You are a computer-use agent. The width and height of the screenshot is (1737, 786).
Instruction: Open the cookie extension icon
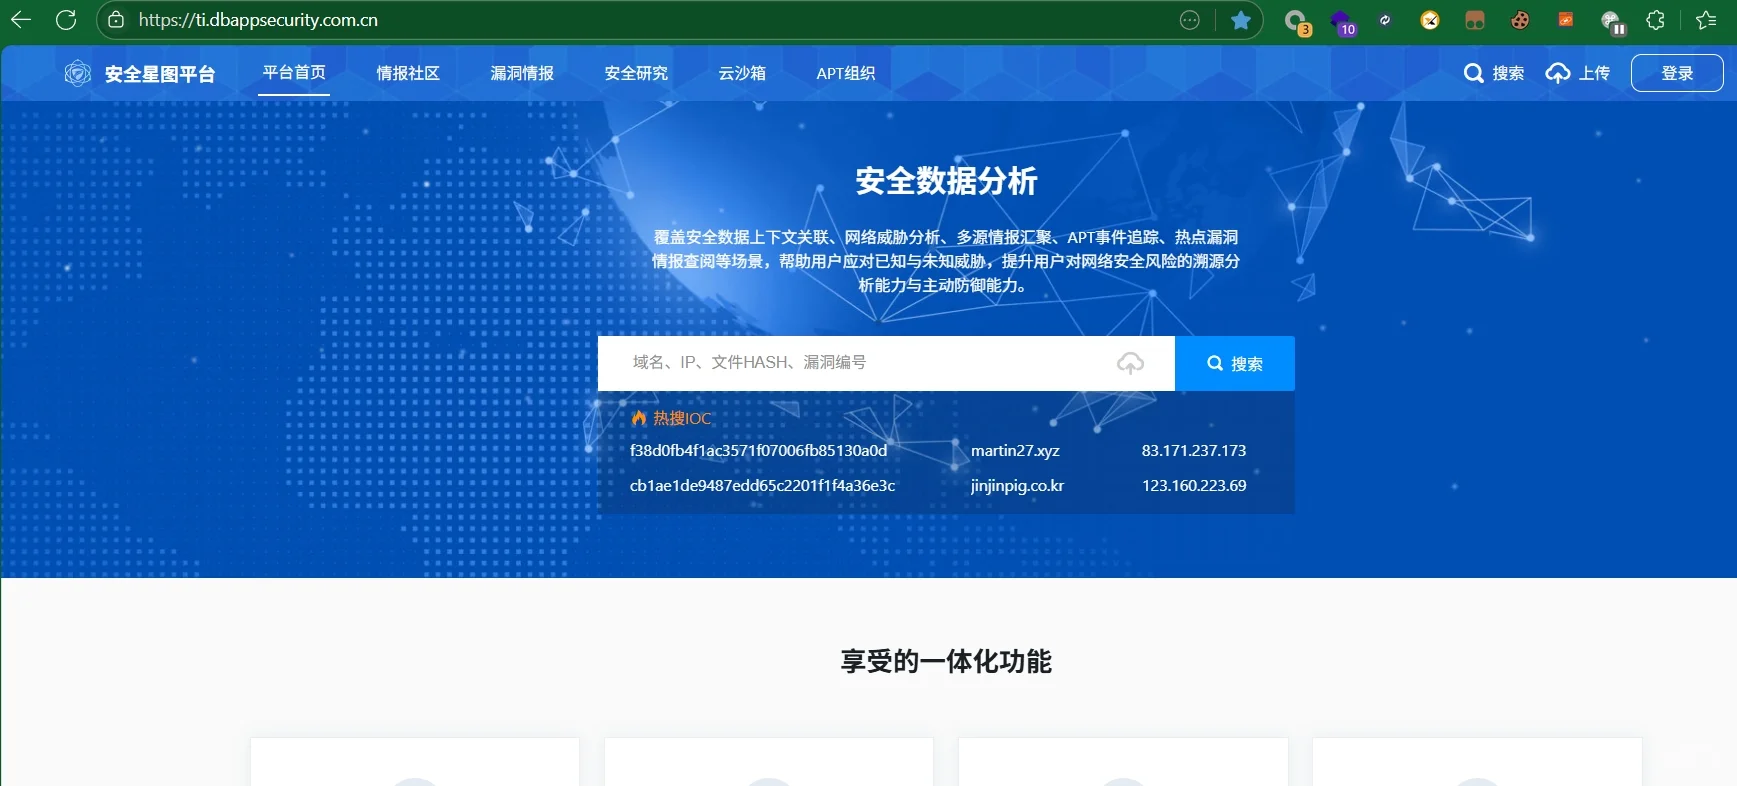[1520, 20]
